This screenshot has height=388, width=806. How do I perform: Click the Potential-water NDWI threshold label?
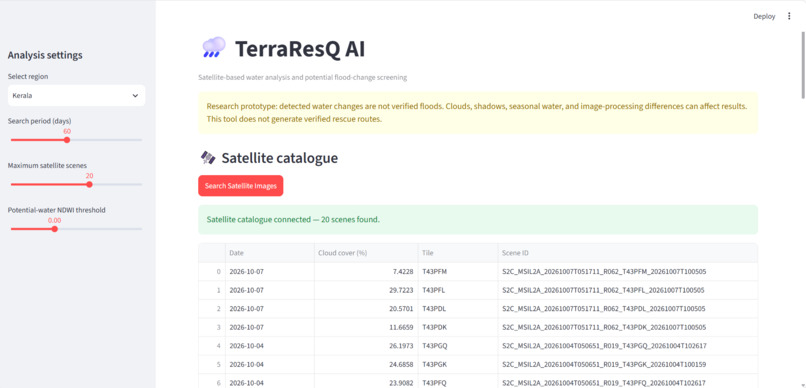click(57, 210)
